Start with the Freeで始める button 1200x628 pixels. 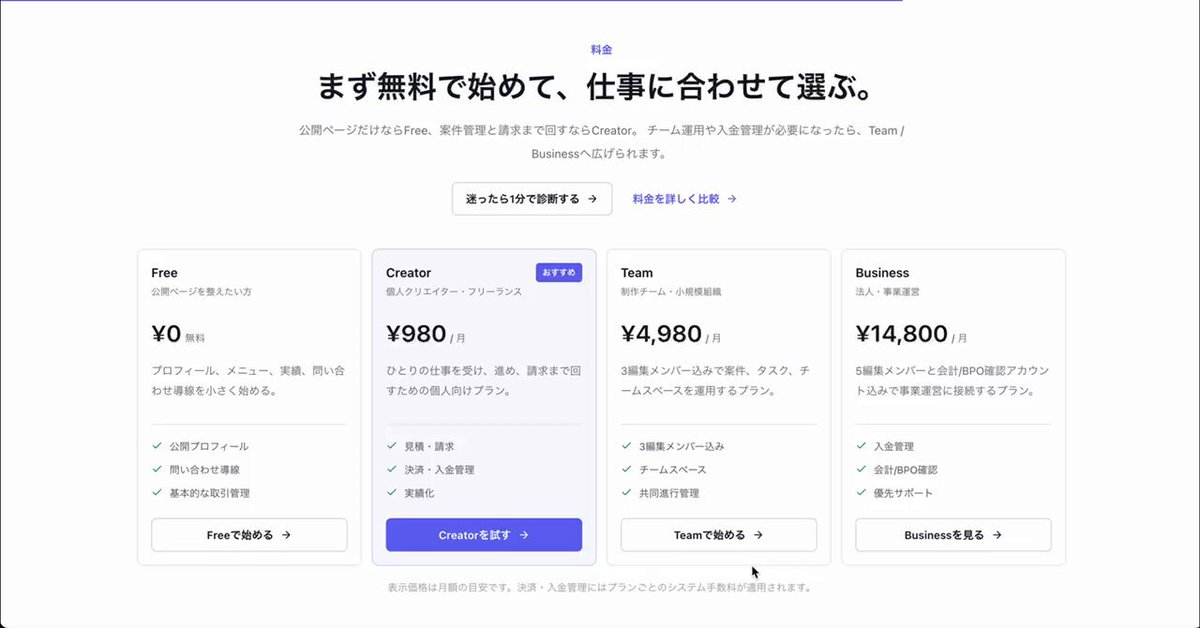pos(249,535)
